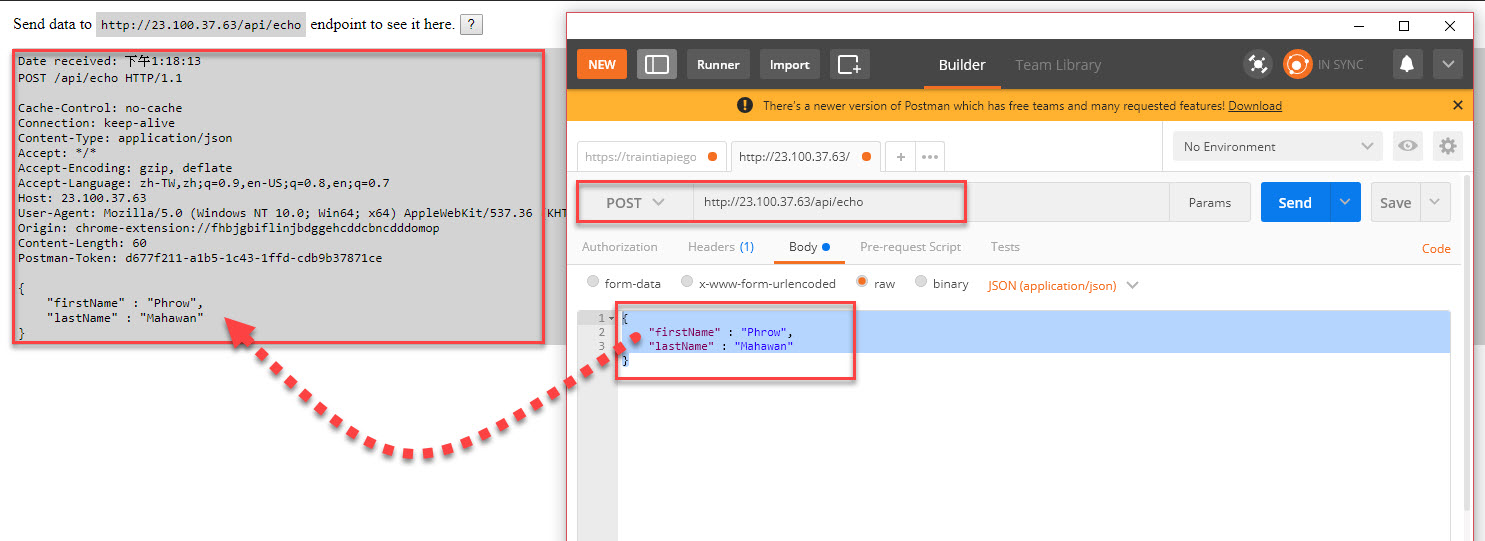Click the Host: 23.100.37.63 line
The height and width of the screenshot is (541, 1485).
pos(82,198)
